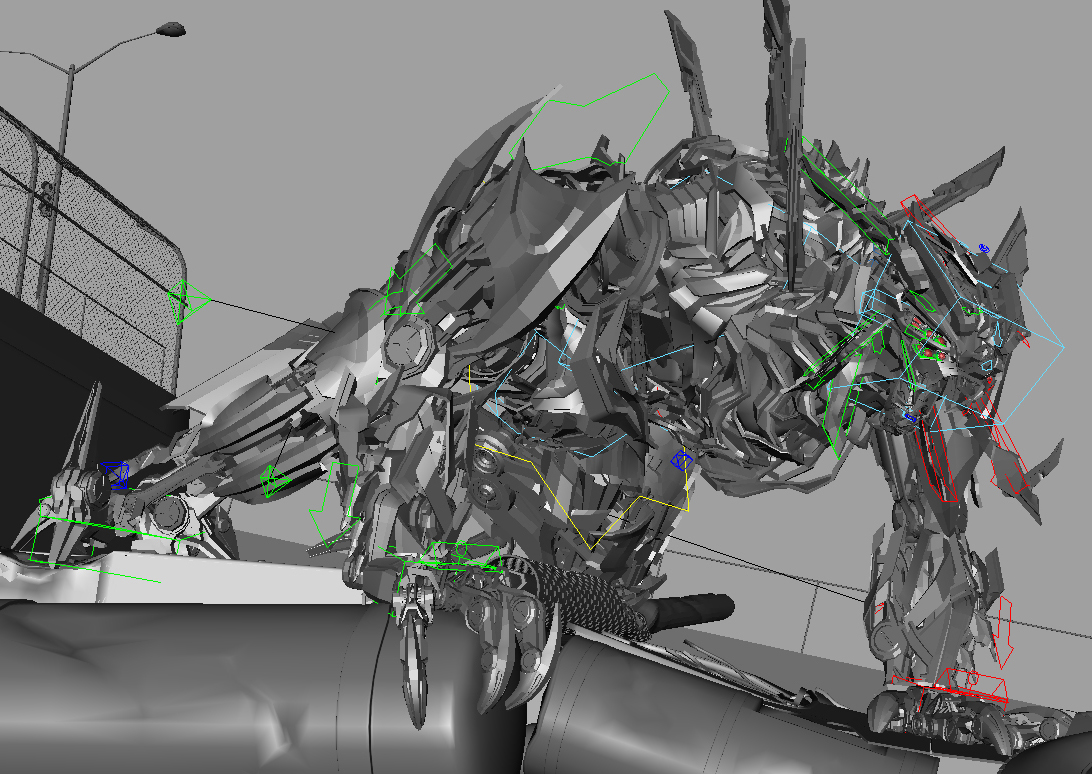Click the small blue control under the chin
The height and width of the screenshot is (774, 1092).
tap(909, 415)
